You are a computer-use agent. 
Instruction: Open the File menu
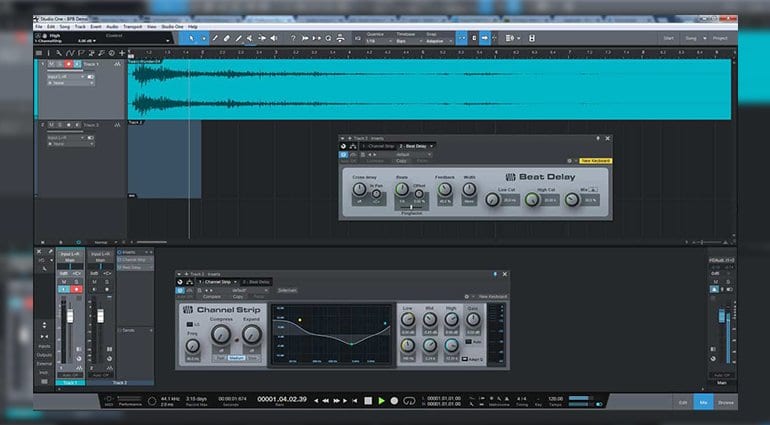40,27
